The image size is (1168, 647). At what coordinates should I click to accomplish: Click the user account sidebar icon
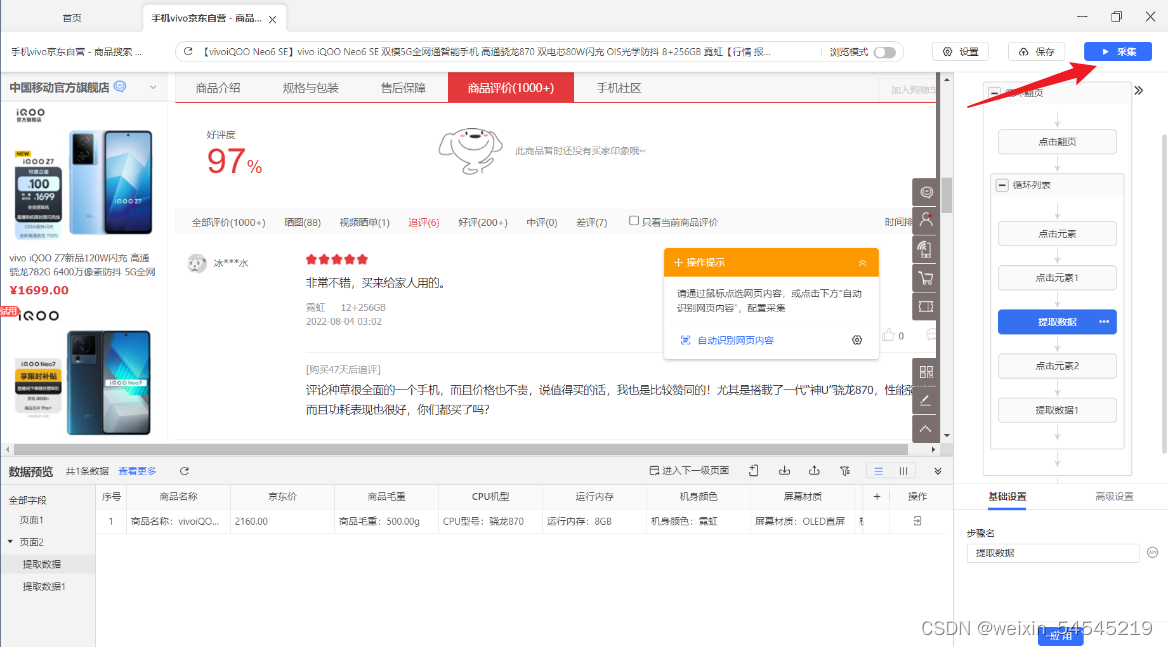pyautogui.click(x=926, y=220)
